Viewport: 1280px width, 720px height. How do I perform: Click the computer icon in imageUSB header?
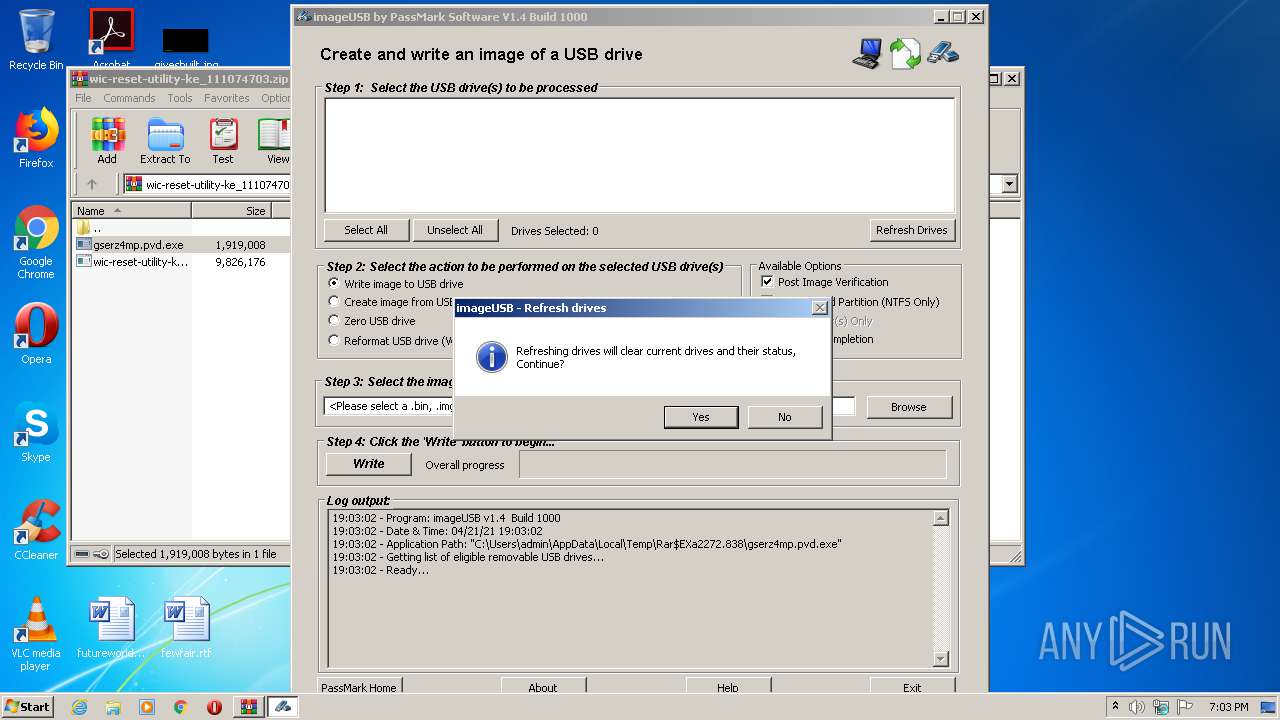coord(867,53)
